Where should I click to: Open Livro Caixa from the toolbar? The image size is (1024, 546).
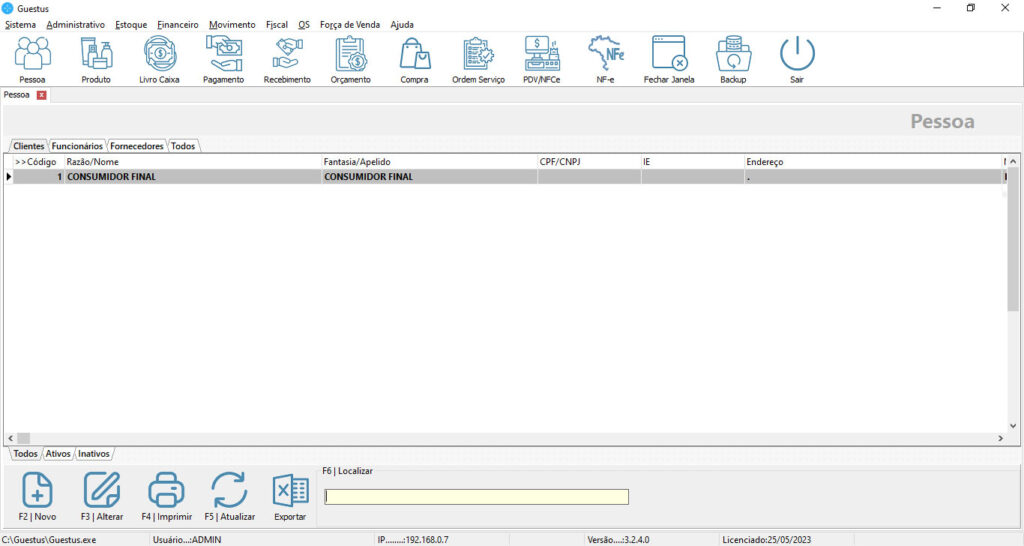160,58
